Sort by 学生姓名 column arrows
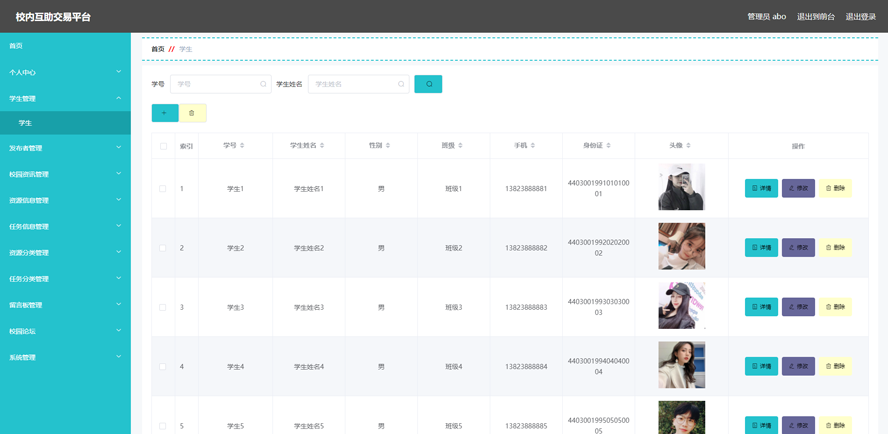The height and width of the screenshot is (434, 888). click(x=324, y=146)
